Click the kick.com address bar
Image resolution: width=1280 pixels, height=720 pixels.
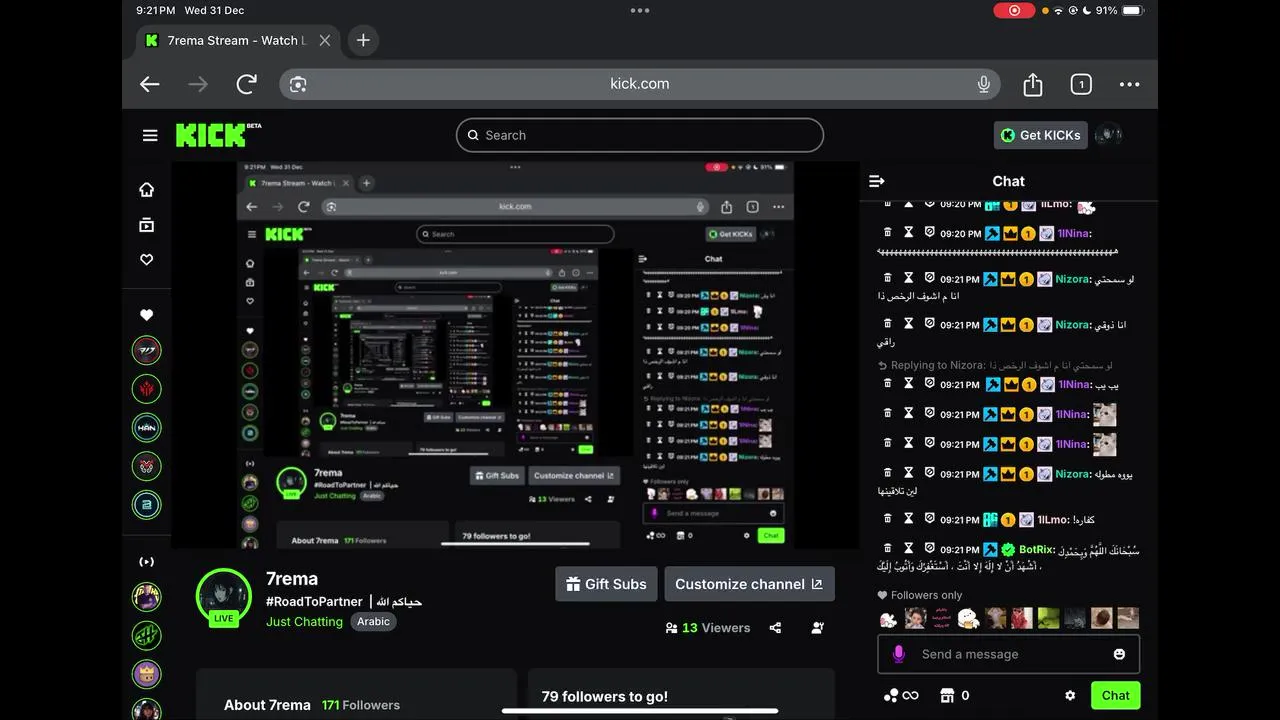click(640, 84)
